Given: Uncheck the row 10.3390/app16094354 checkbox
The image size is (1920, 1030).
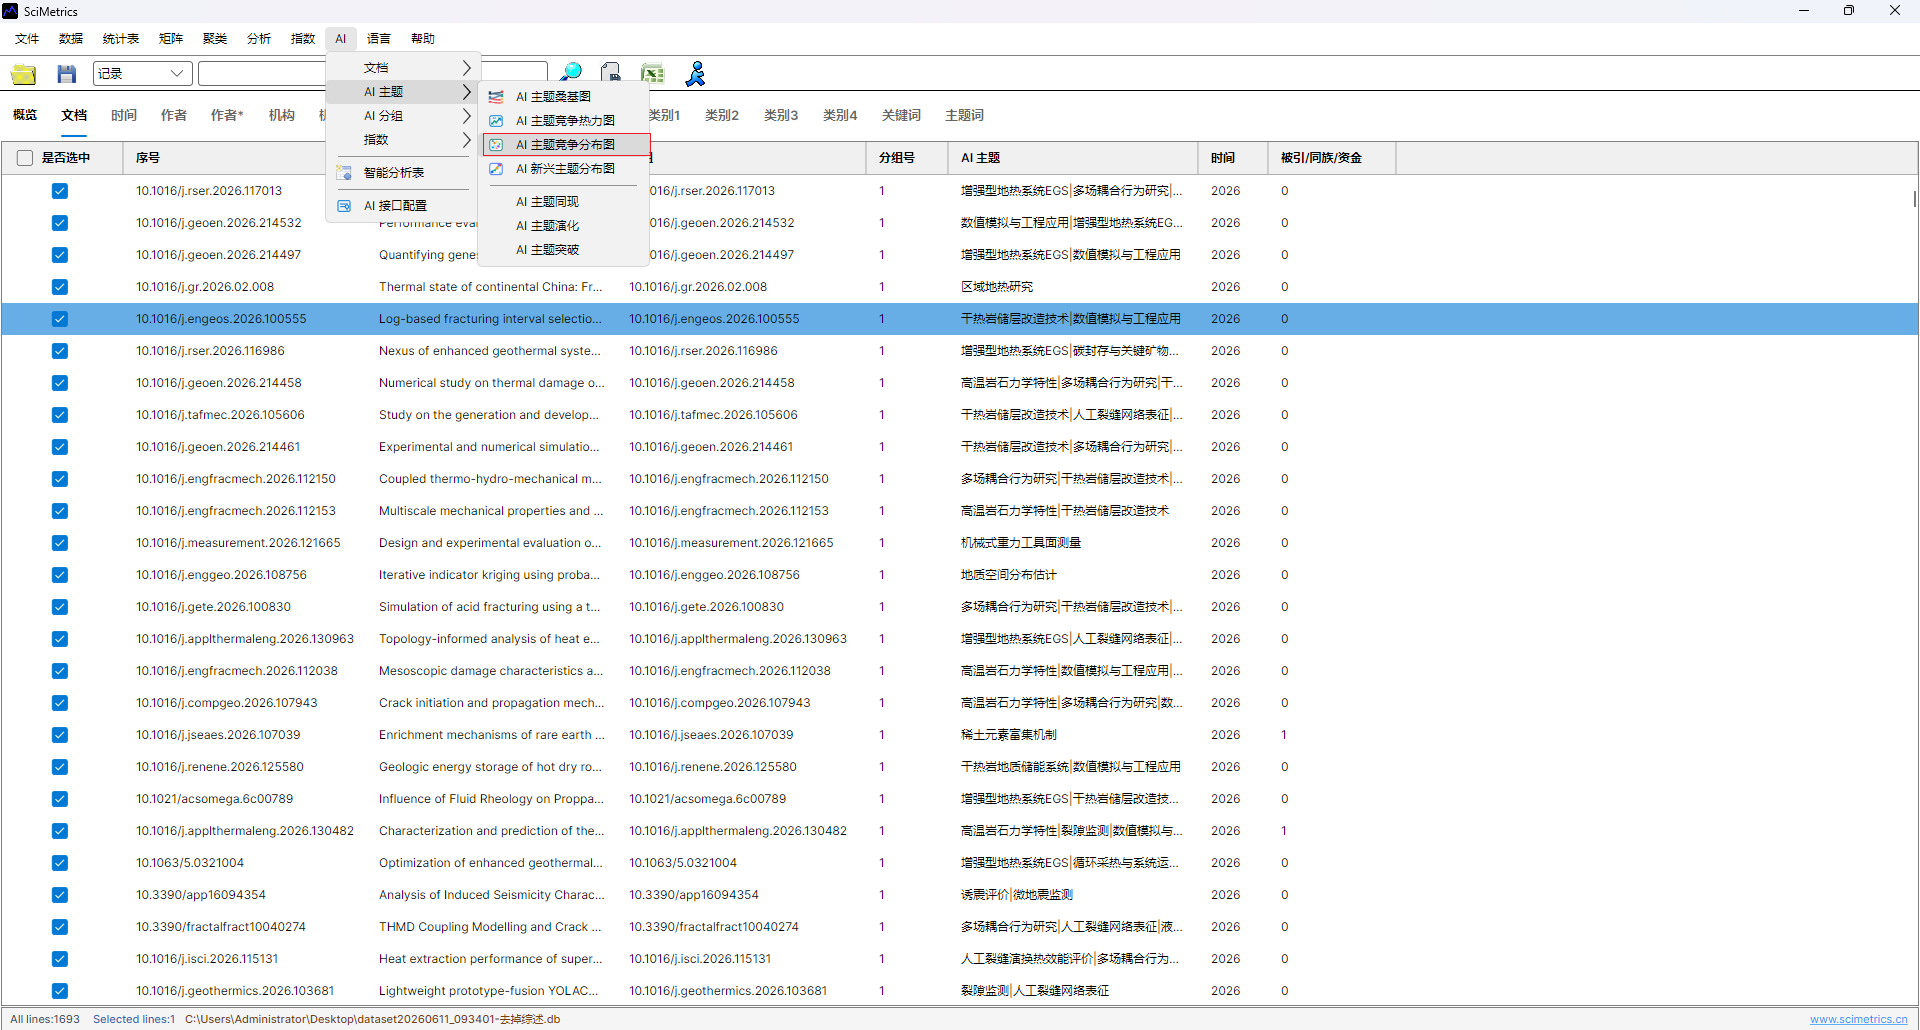Looking at the screenshot, I should click(x=60, y=895).
